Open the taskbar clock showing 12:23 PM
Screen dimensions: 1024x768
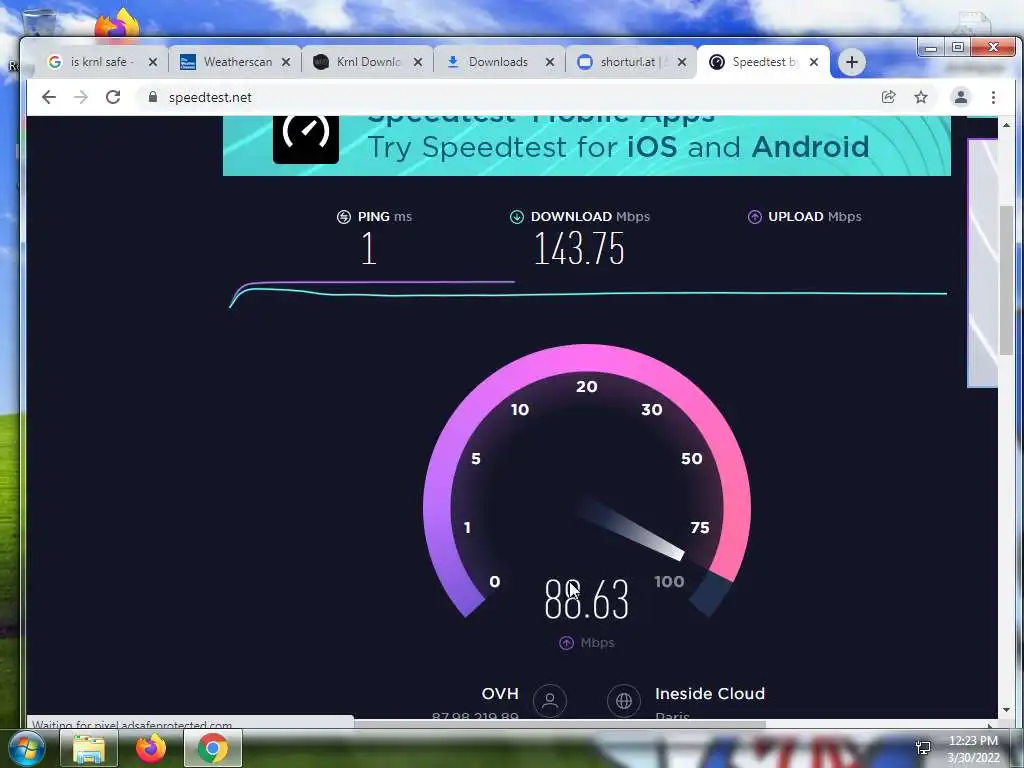click(973, 749)
